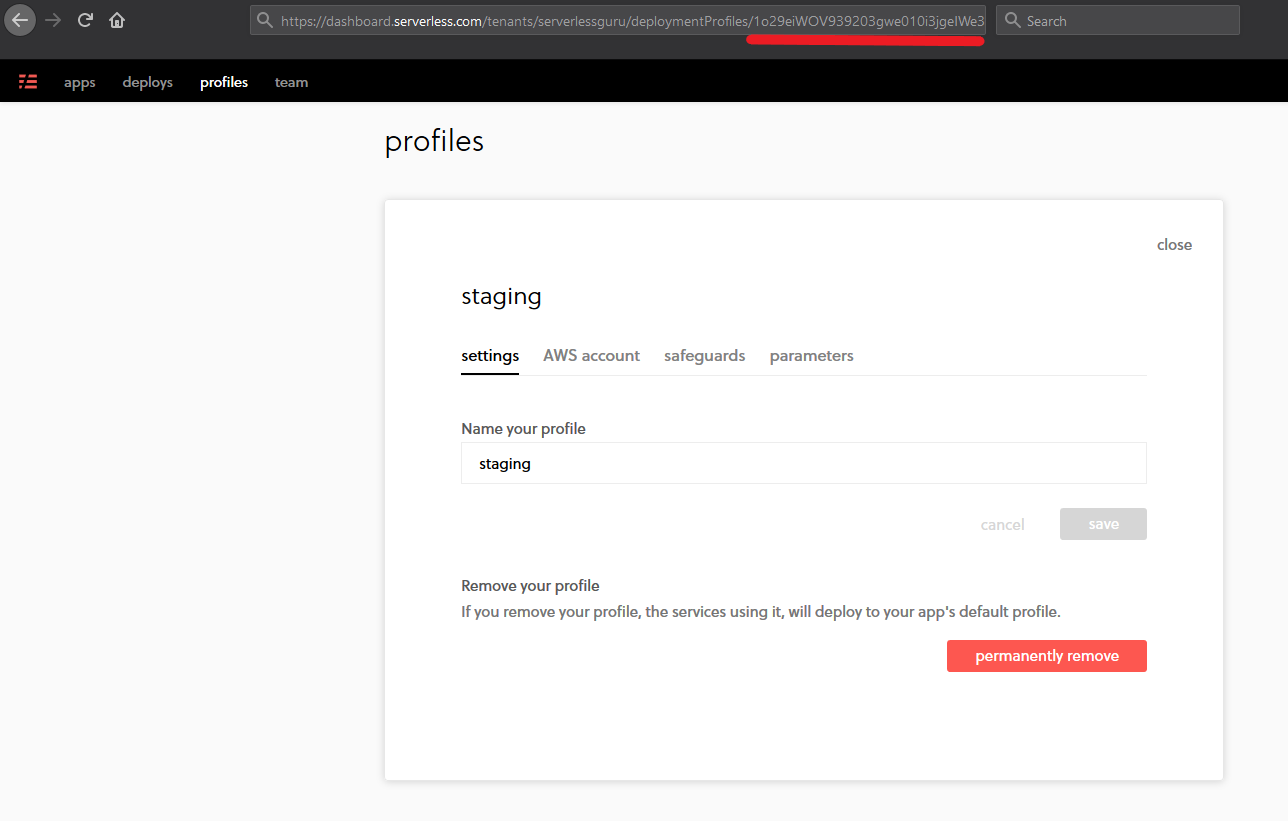
Task: Open the team menu item
Action: coord(292,82)
